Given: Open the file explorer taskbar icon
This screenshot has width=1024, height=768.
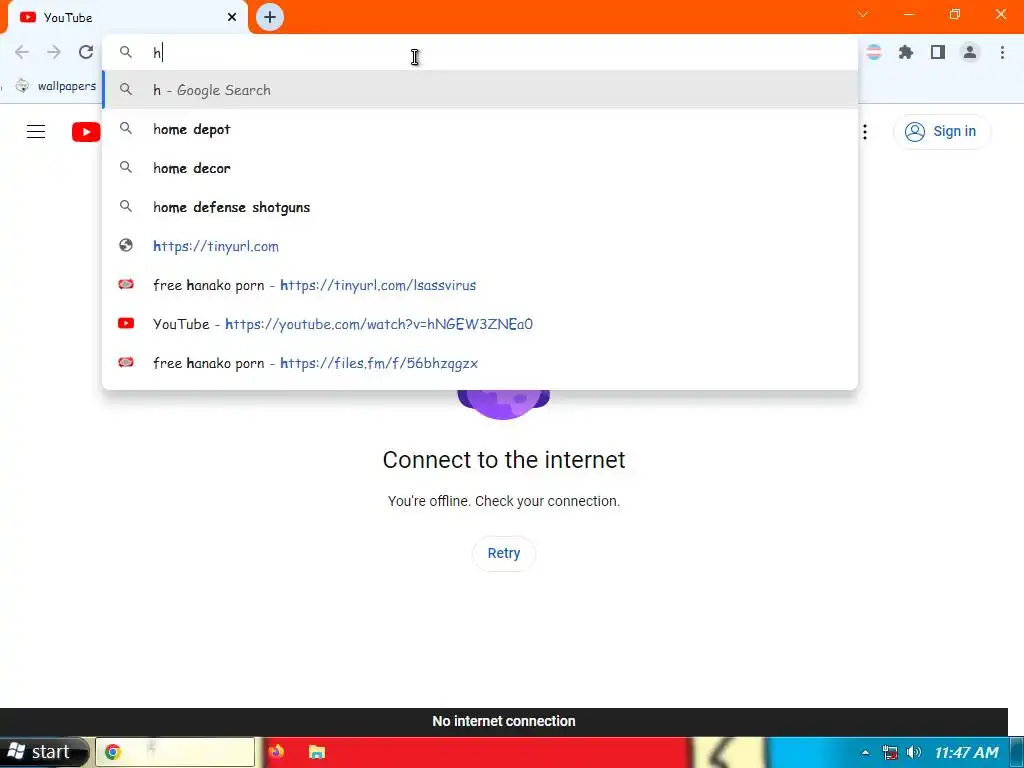Looking at the screenshot, I should point(317,752).
